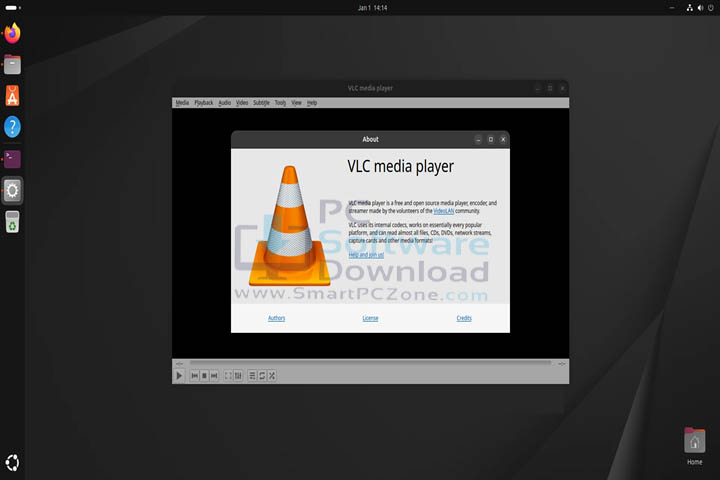Skip to the previous media item
Image resolution: width=720 pixels, height=480 pixels.
pos(194,376)
